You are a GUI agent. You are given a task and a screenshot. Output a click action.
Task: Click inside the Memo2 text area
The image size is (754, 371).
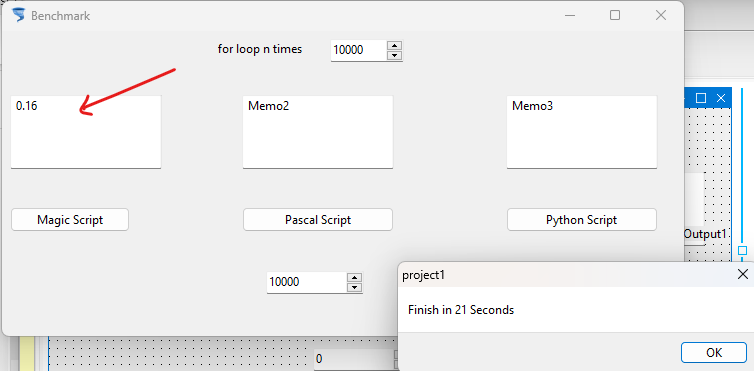coord(318,132)
